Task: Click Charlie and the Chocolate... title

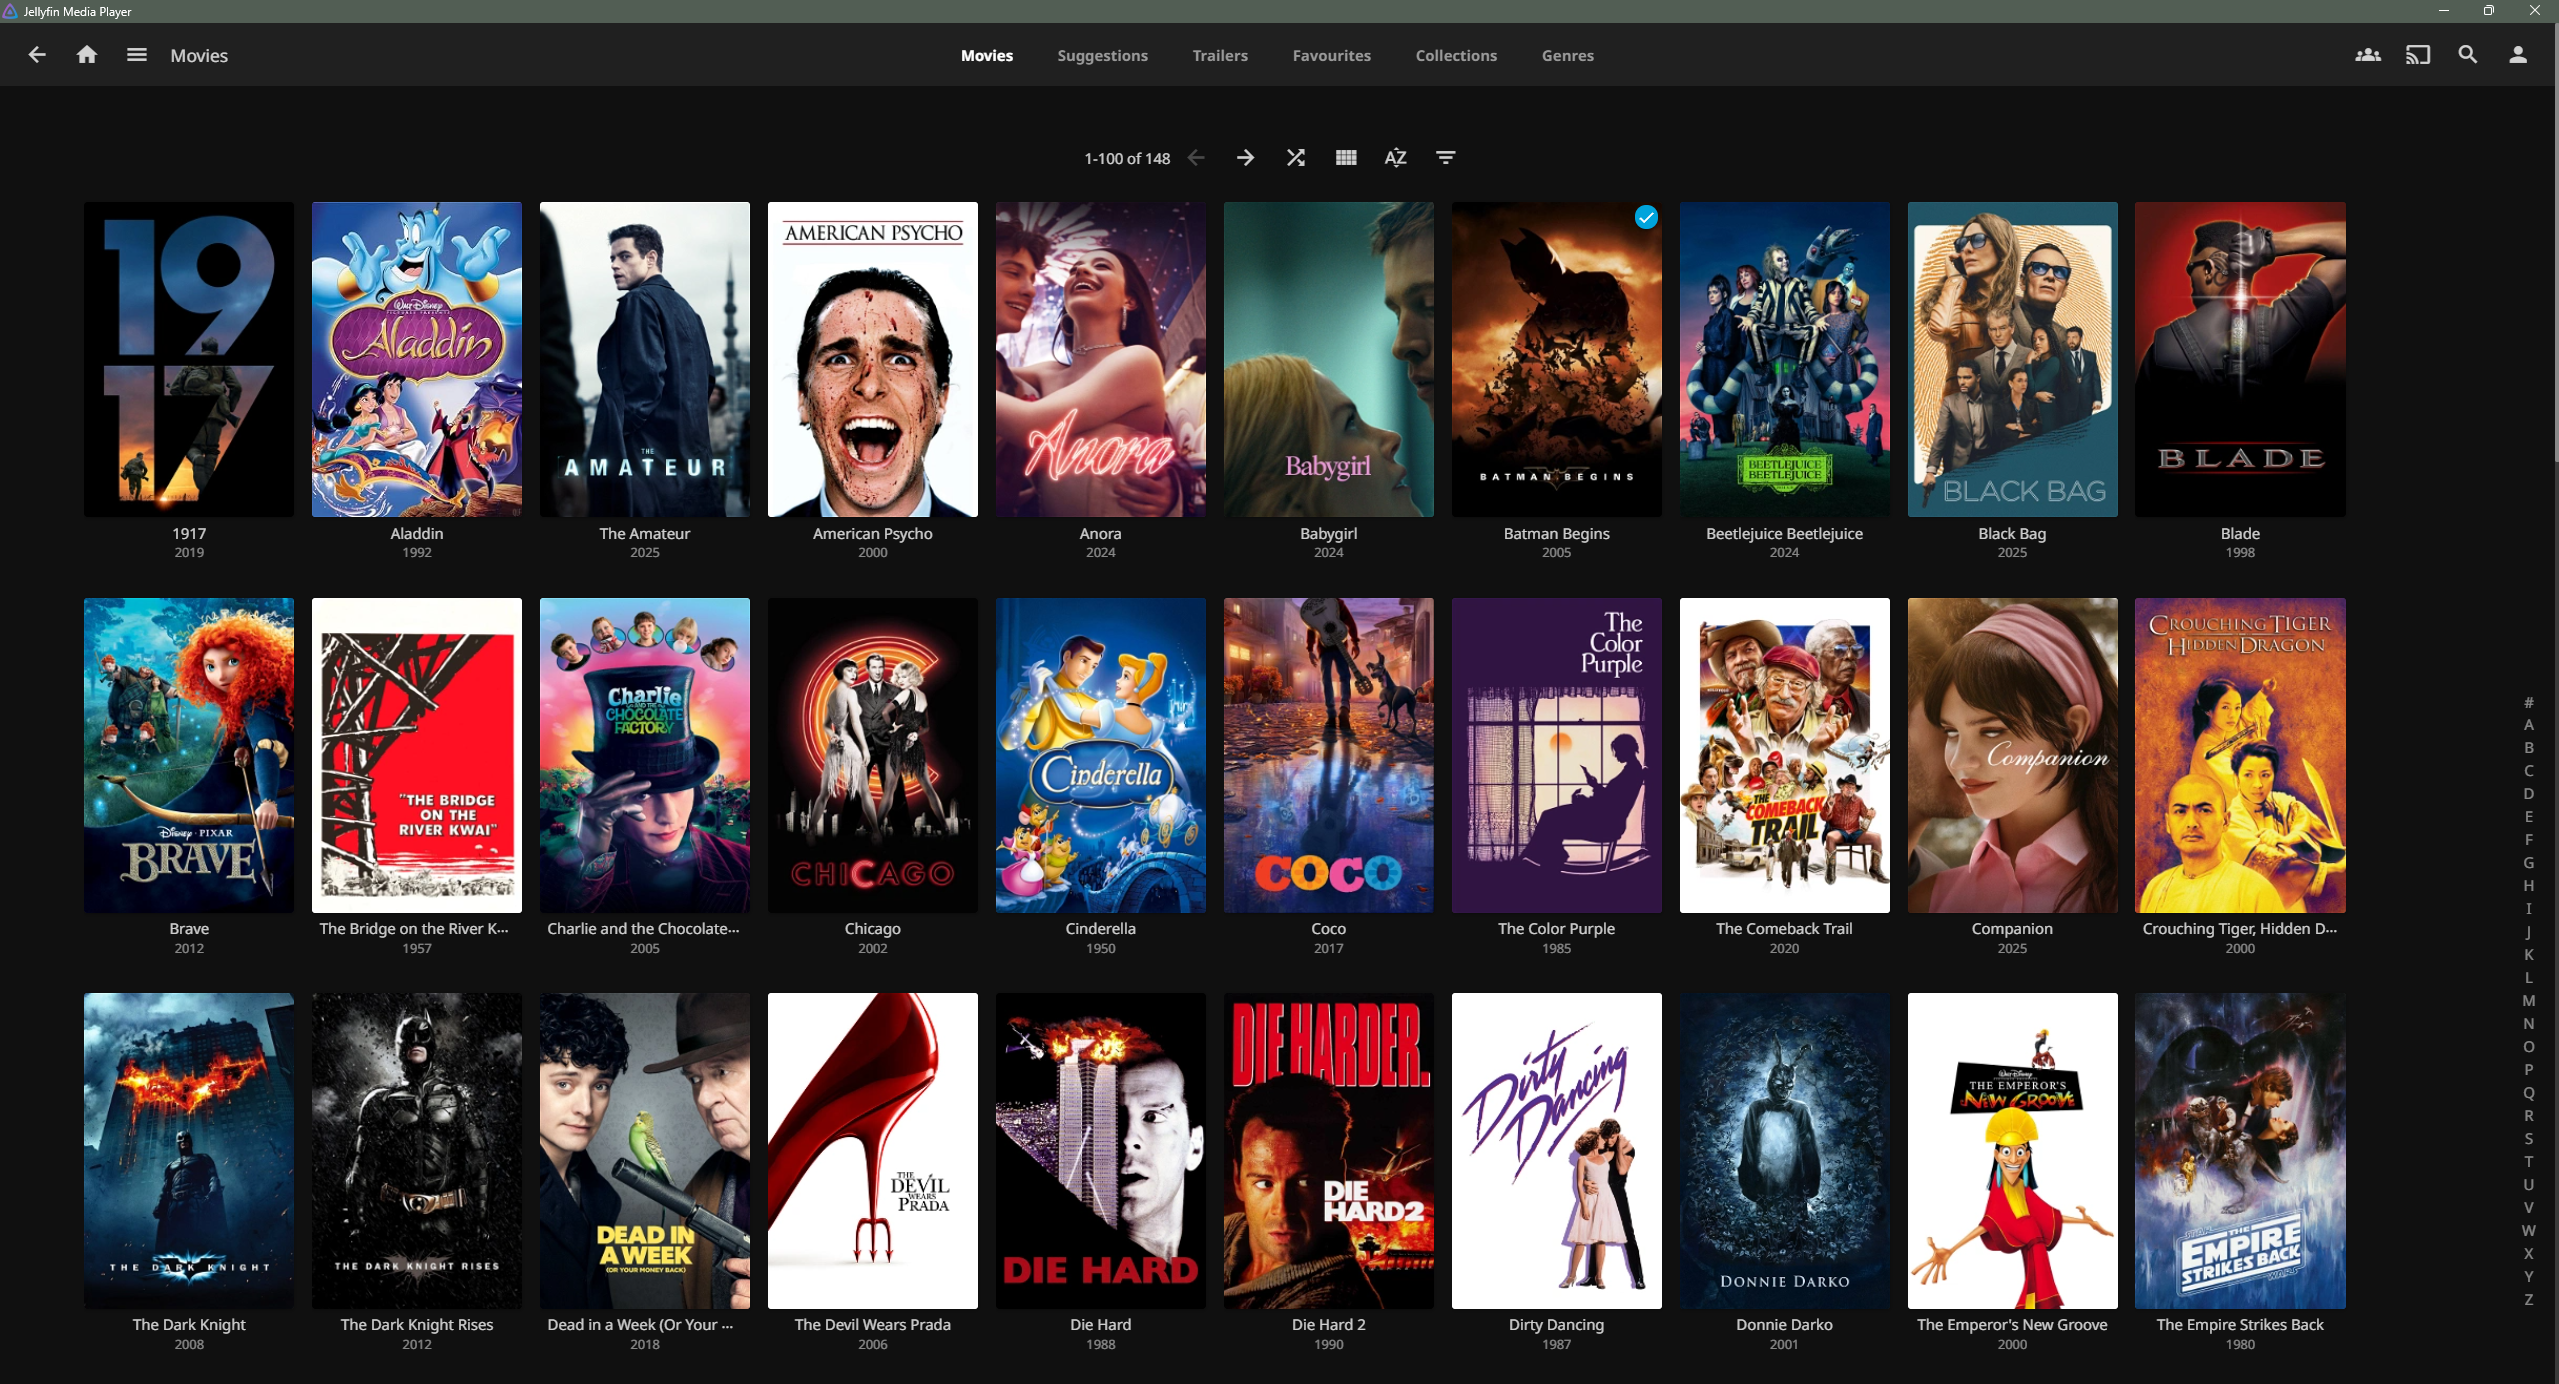Action: [643, 928]
